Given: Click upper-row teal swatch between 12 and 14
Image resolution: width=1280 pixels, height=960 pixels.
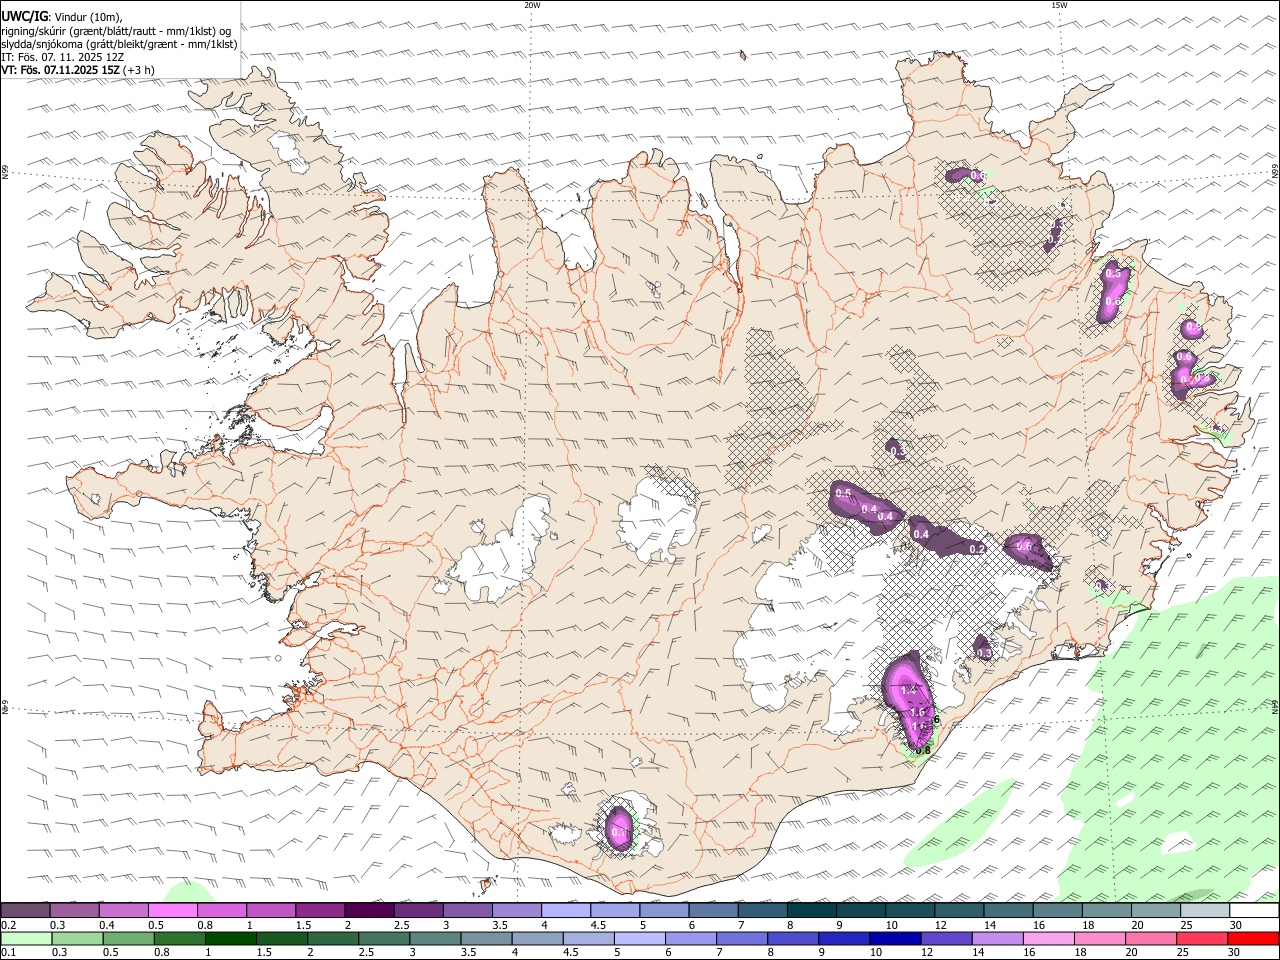Looking at the screenshot, I should point(960,911).
